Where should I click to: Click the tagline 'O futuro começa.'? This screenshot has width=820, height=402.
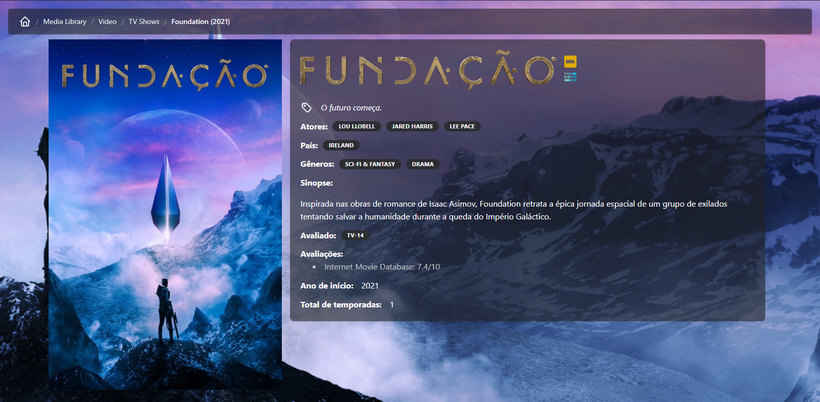click(x=351, y=108)
